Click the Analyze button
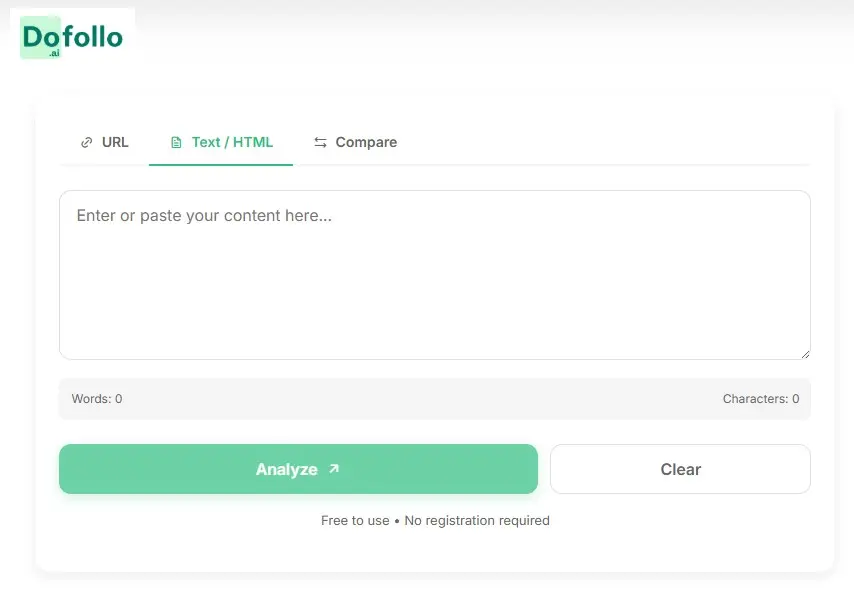This screenshot has width=854, height=589. point(297,468)
